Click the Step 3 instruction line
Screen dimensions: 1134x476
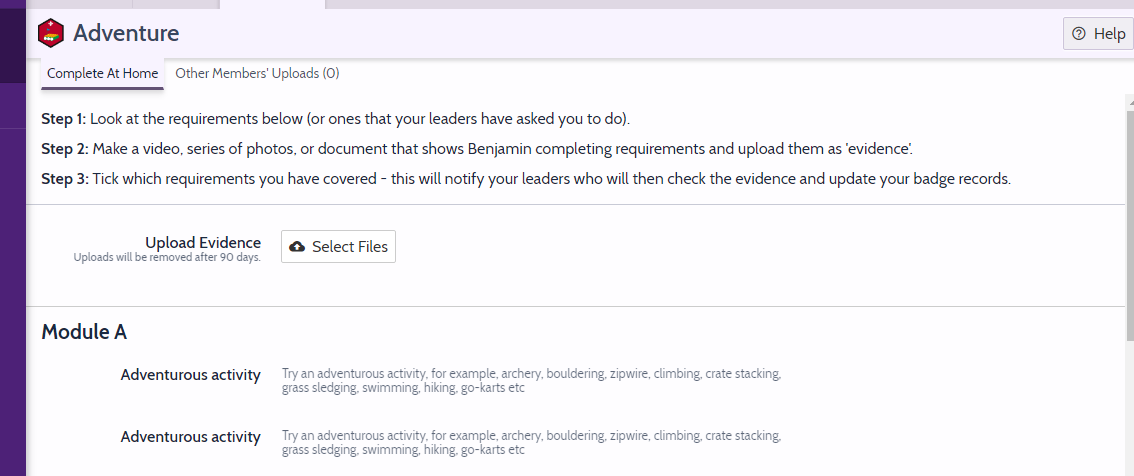(x=526, y=179)
